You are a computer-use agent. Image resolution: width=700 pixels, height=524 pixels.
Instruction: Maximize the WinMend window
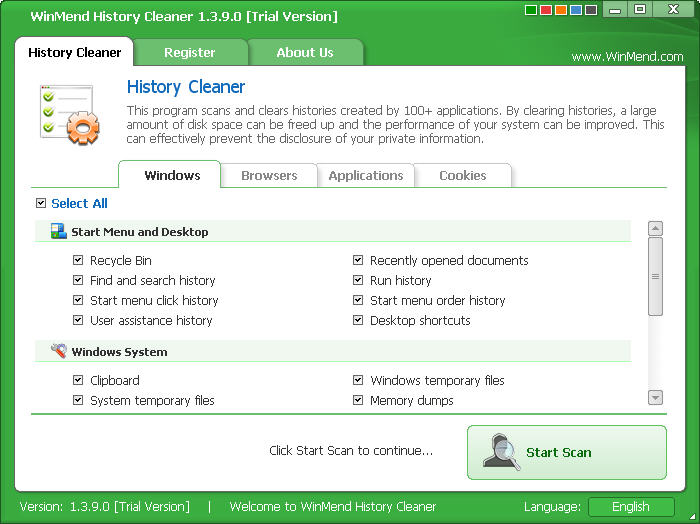640,9
